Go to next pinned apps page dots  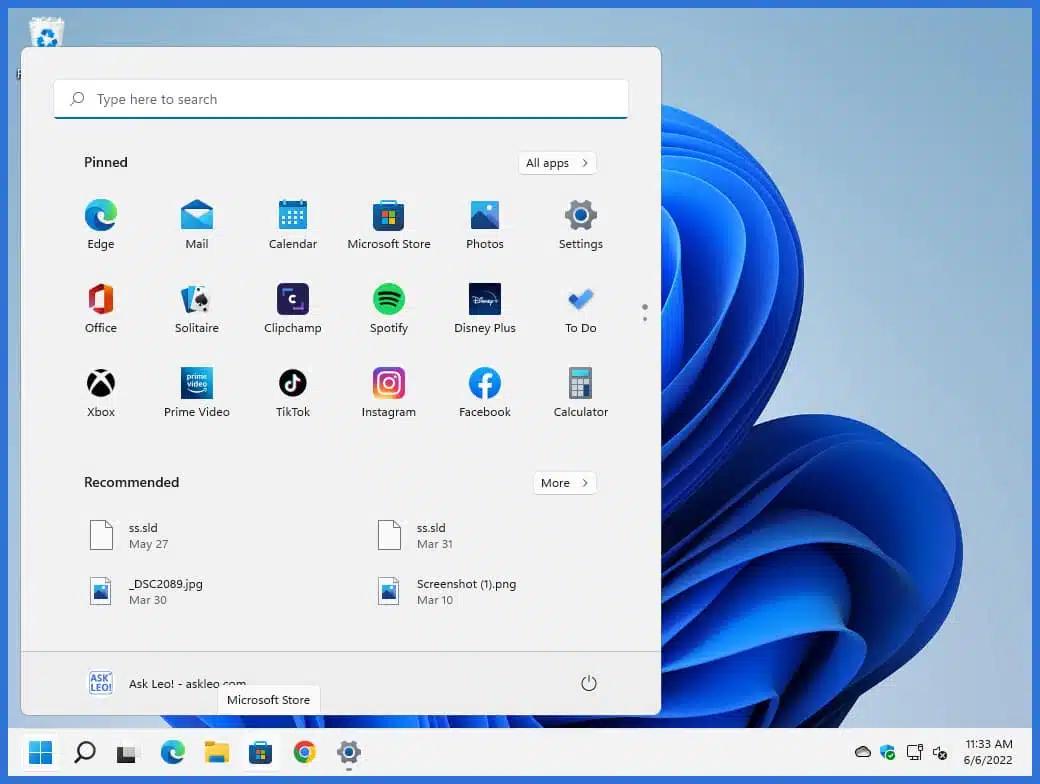(645, 313)
